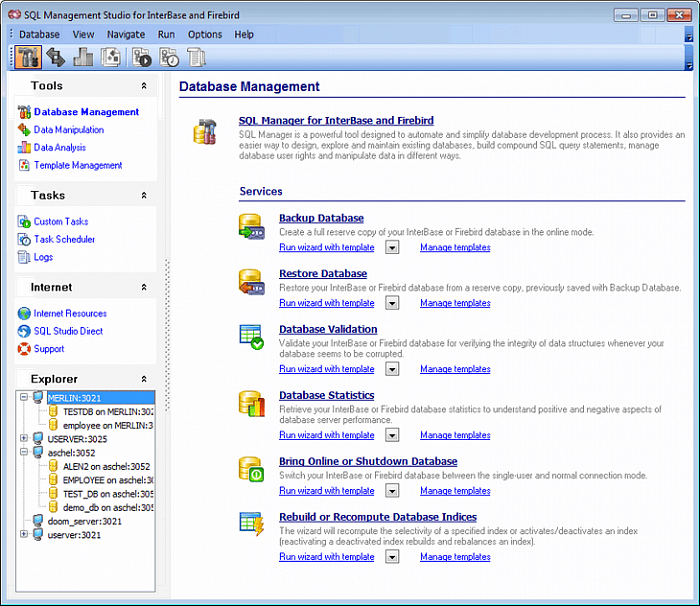
Task: Click the Database Validation heading link
Action: pyautogui.click(x=328, y=330)
